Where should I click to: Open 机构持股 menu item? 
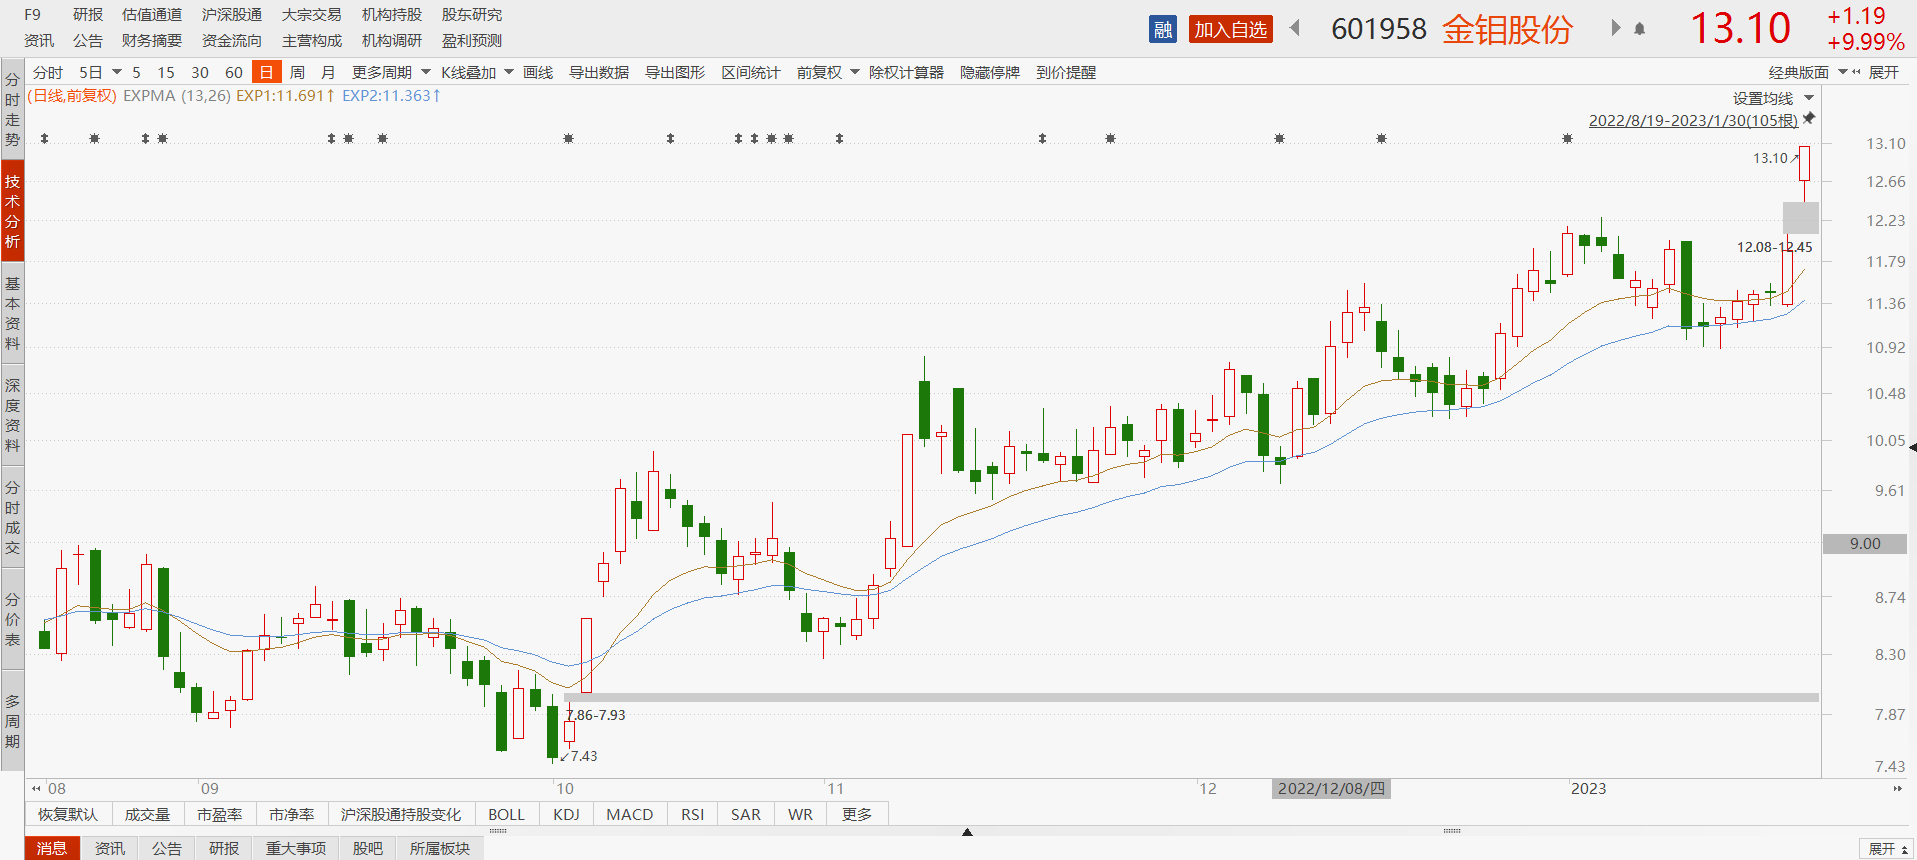pos(392,15)
